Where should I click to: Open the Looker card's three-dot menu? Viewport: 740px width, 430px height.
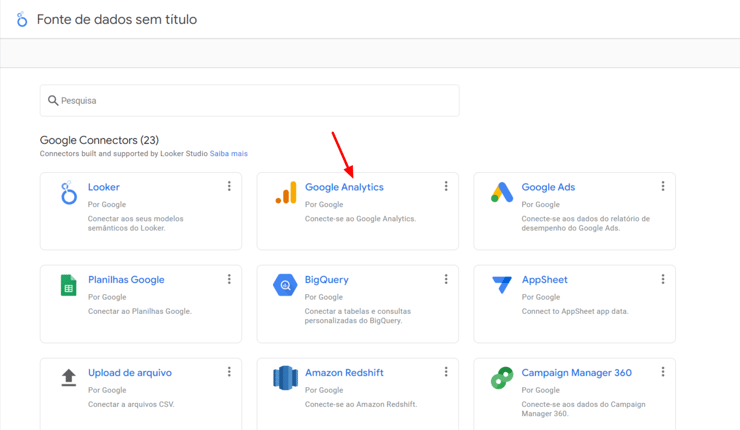coord(229,186)
